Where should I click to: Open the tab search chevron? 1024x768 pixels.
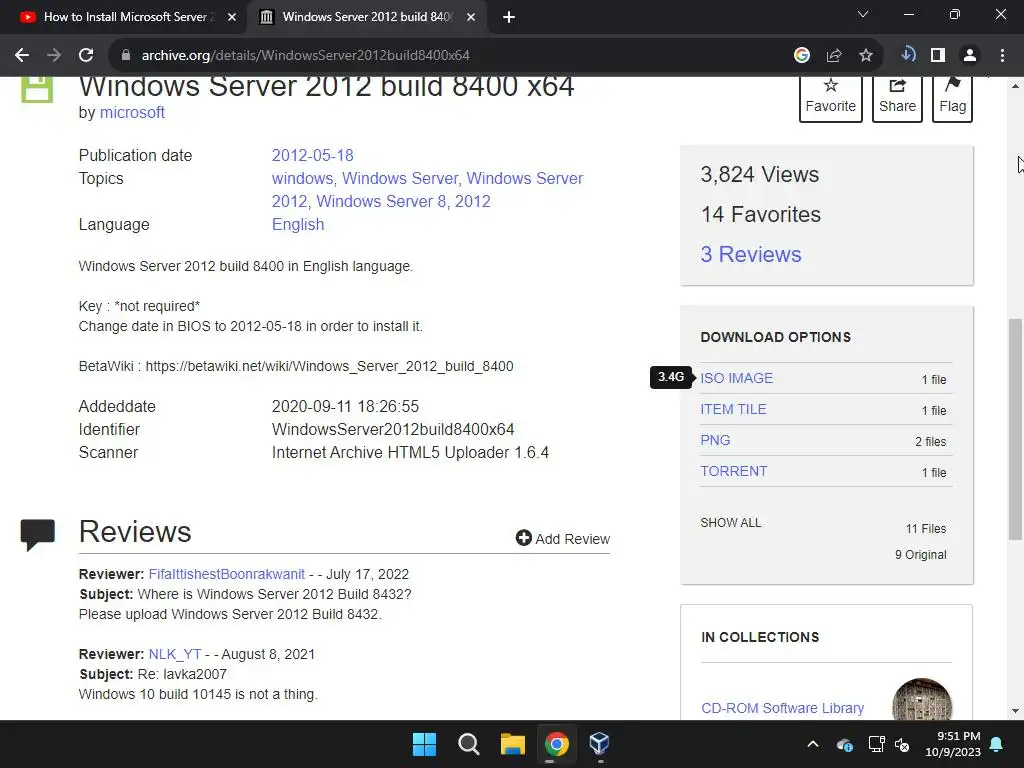(863, 14)
